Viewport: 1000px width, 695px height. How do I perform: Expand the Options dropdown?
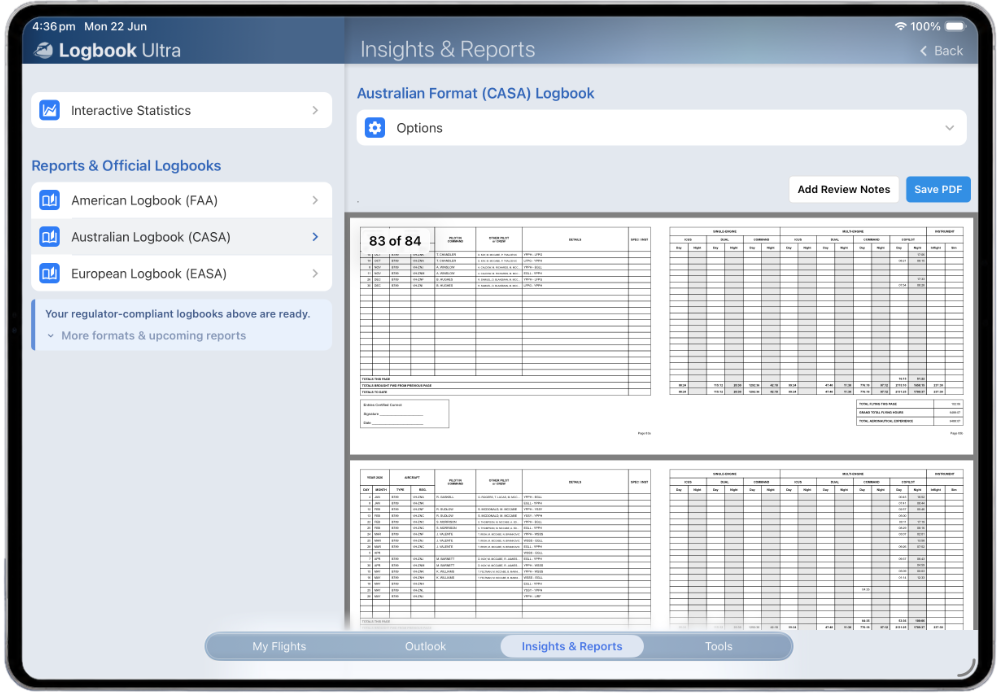pyautogui.click(x=661, y=128)
